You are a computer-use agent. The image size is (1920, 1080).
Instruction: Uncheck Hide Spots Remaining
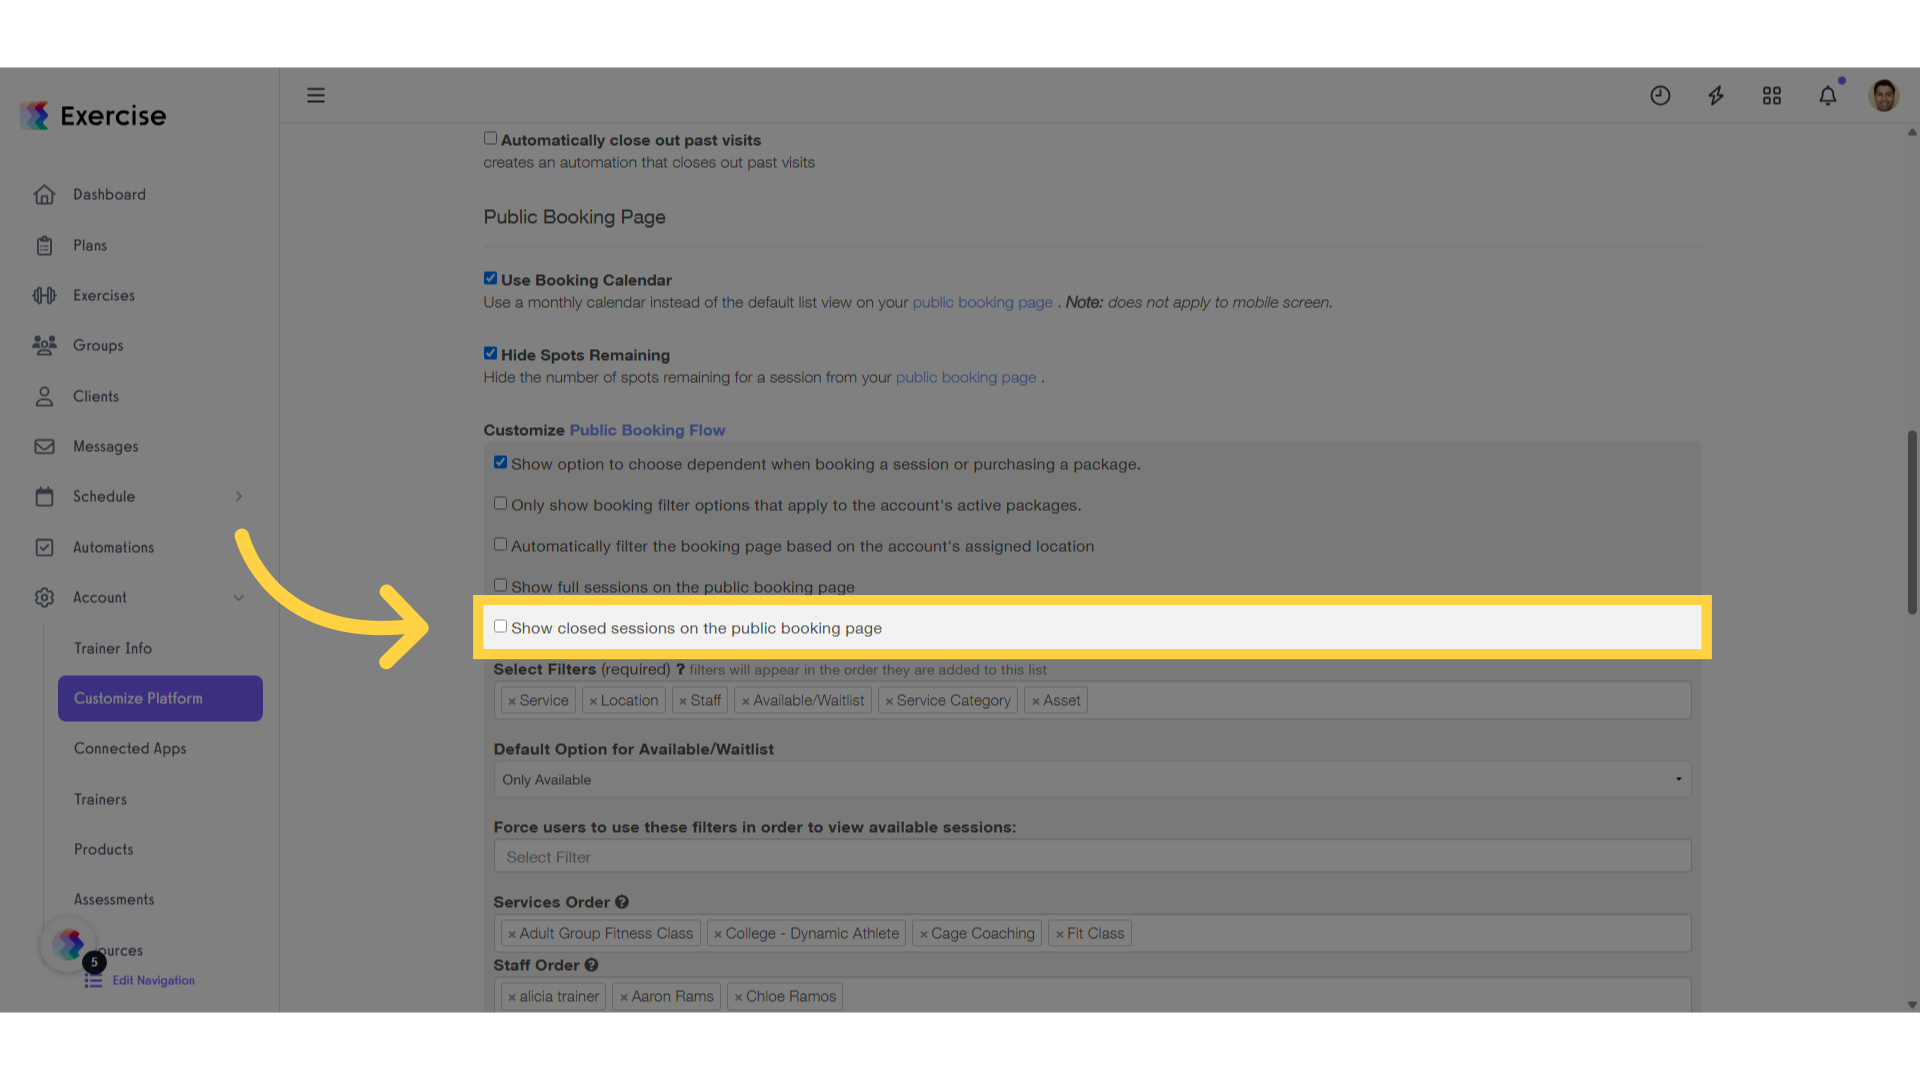click(490, 353)
